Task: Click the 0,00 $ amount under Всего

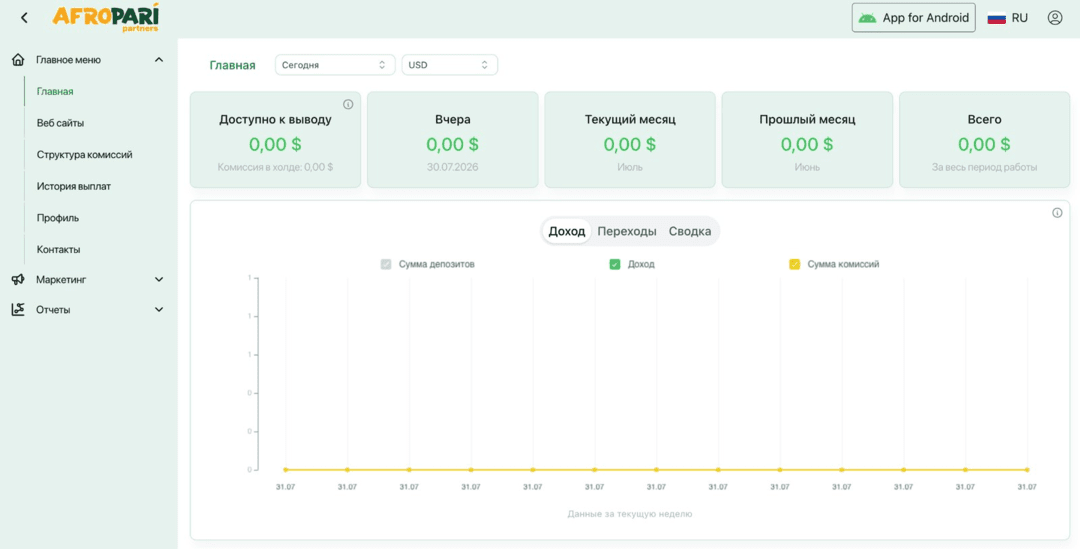Action: tap(984, 145)
